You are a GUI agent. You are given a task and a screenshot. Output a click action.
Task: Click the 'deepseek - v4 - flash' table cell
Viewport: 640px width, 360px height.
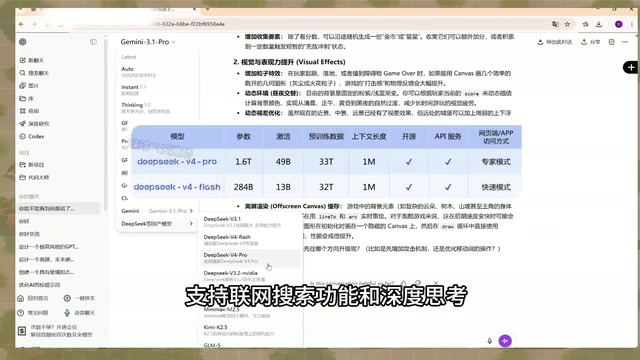[177, 187]
